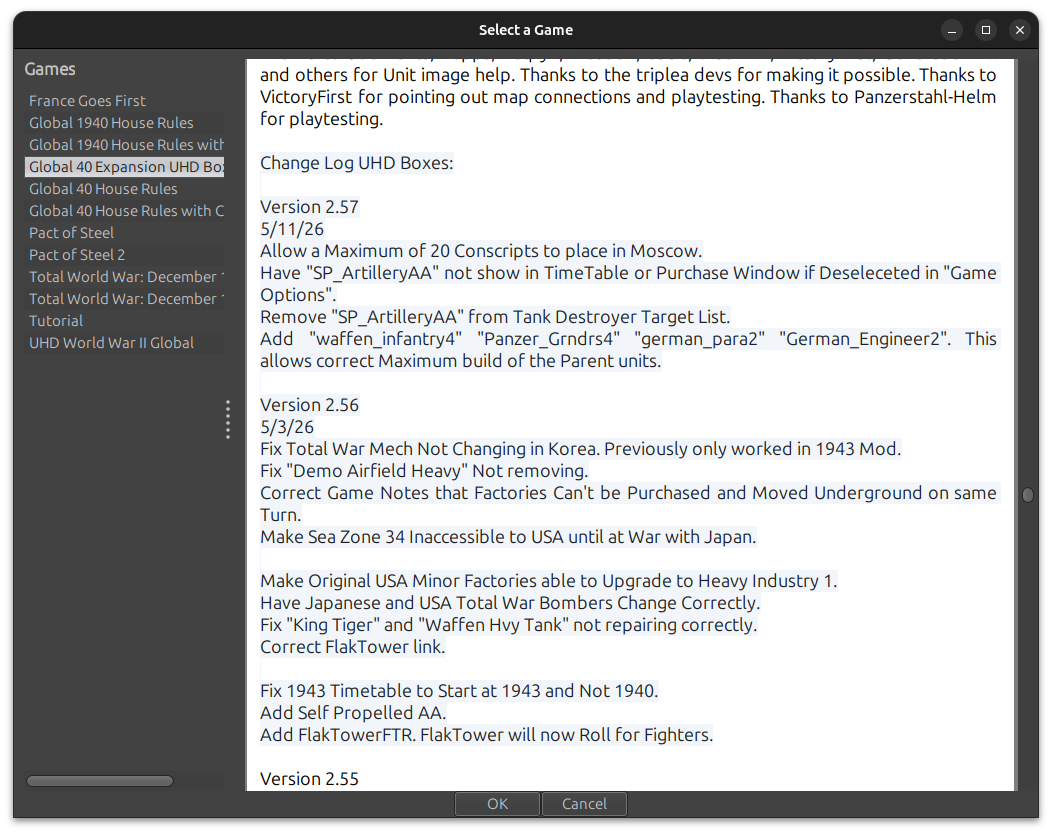The image size is (1052, 834).
Task: Click the split pane divider dots handle
Action: tap(228, 419)
